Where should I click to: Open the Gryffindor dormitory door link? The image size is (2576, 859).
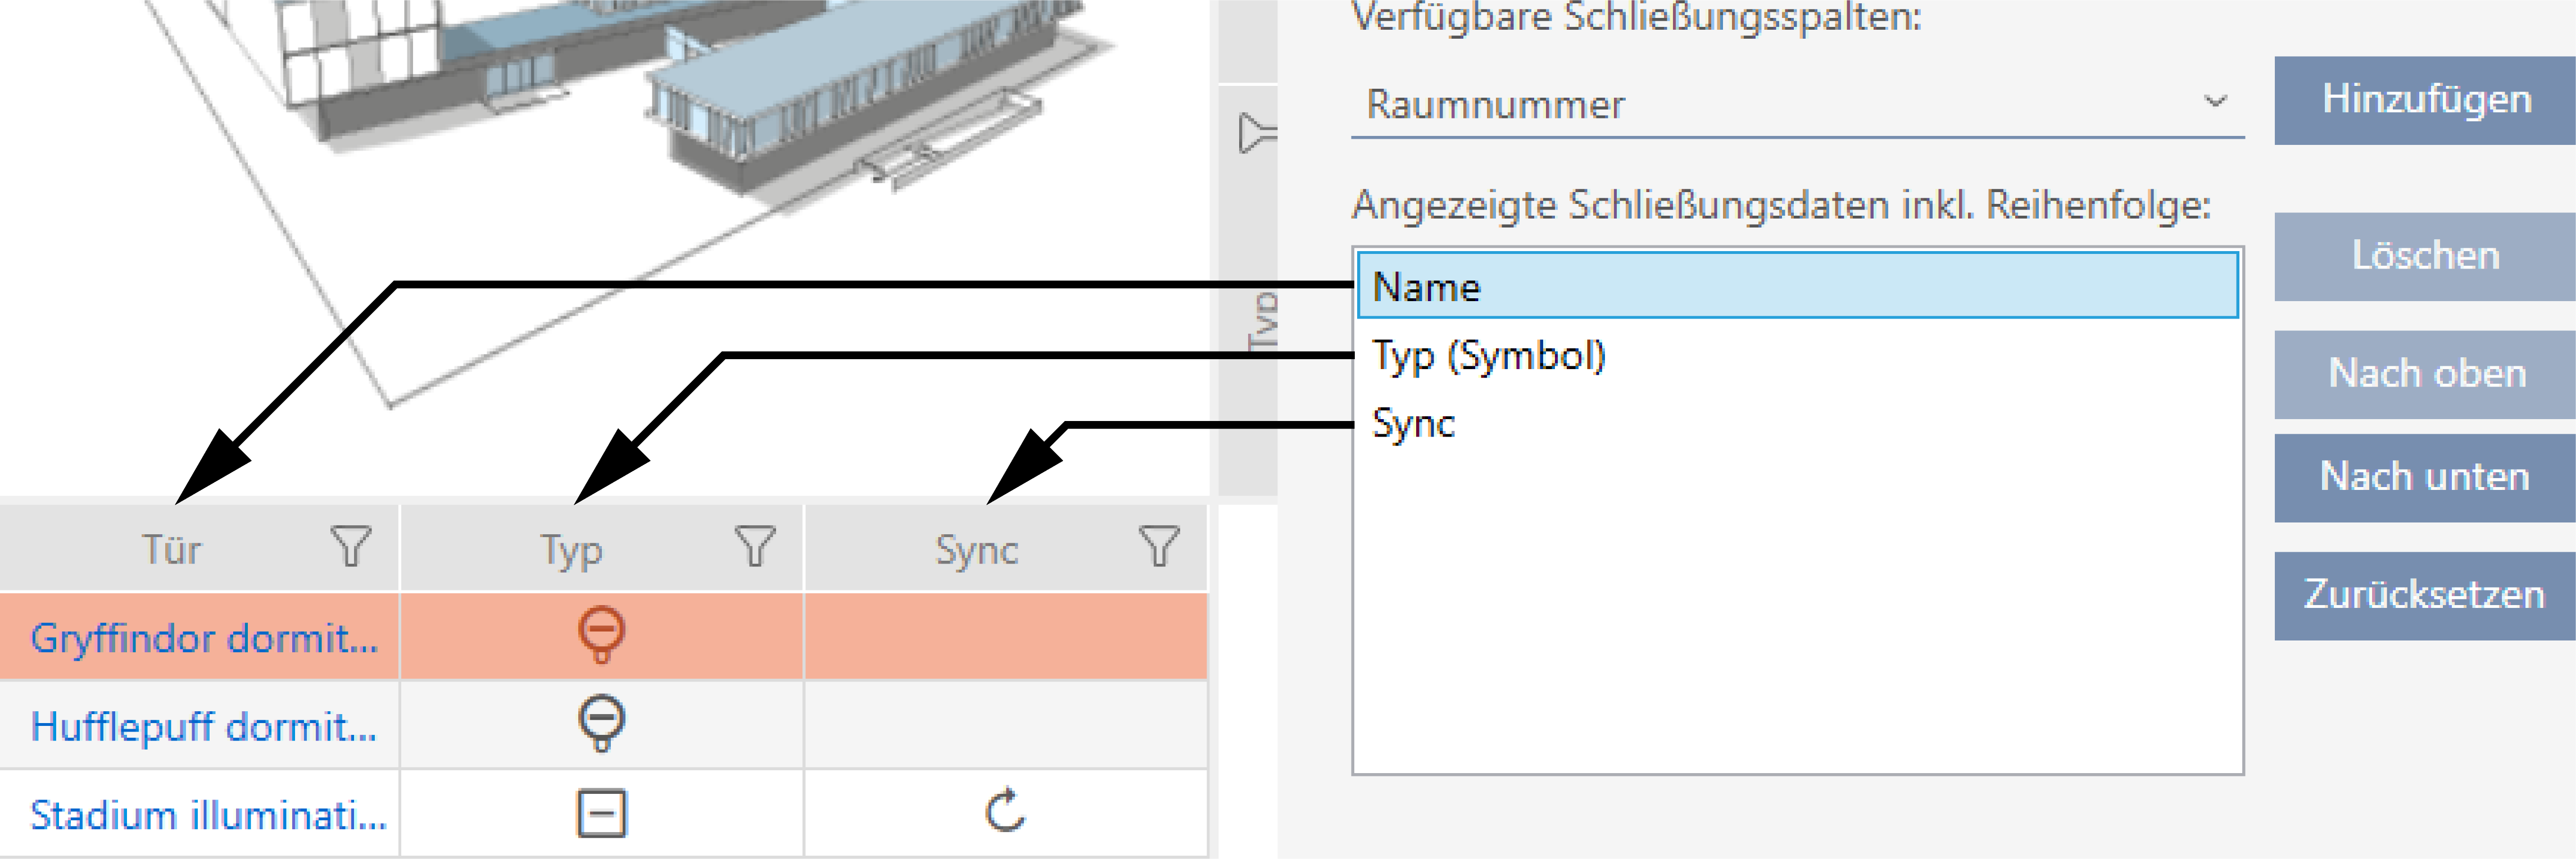coord(204,637)
